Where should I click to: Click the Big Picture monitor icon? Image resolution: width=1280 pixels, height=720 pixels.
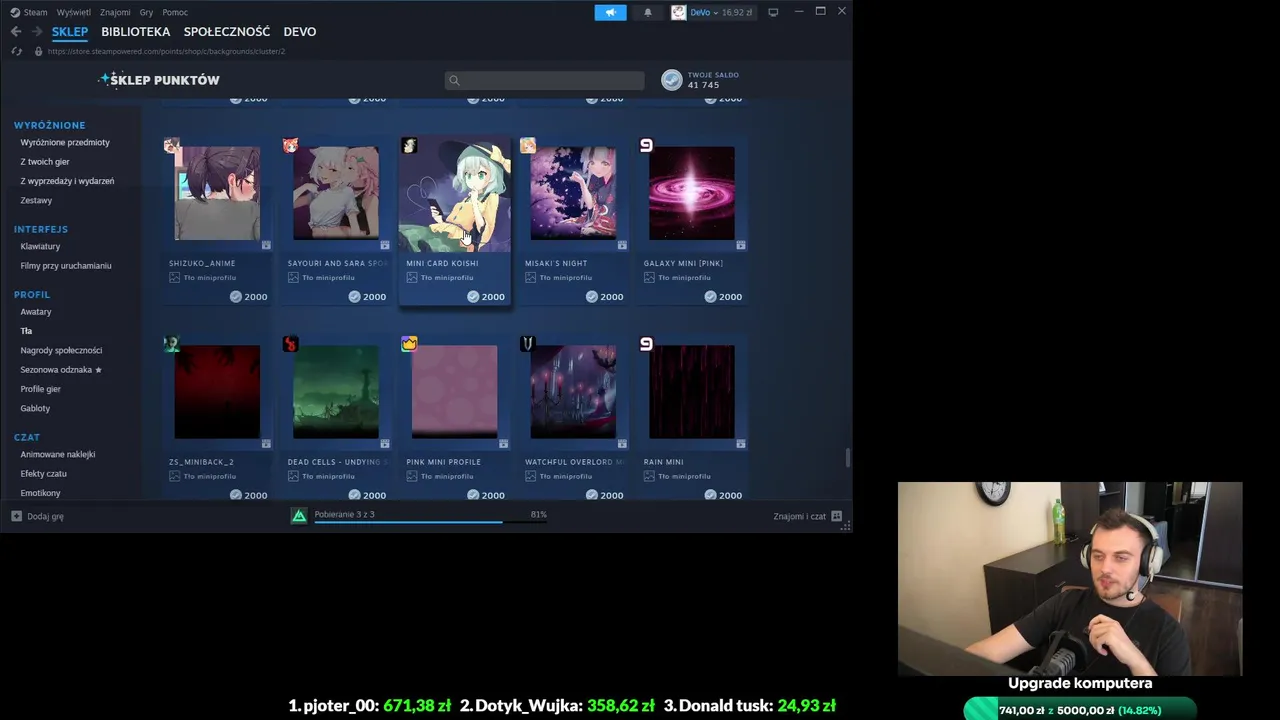[x=773, y=12]
